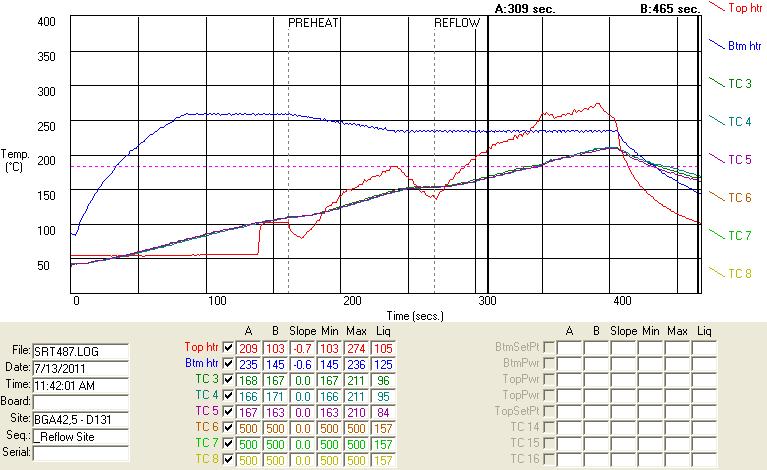Click TC 3 A value 168

pos(248,380)
